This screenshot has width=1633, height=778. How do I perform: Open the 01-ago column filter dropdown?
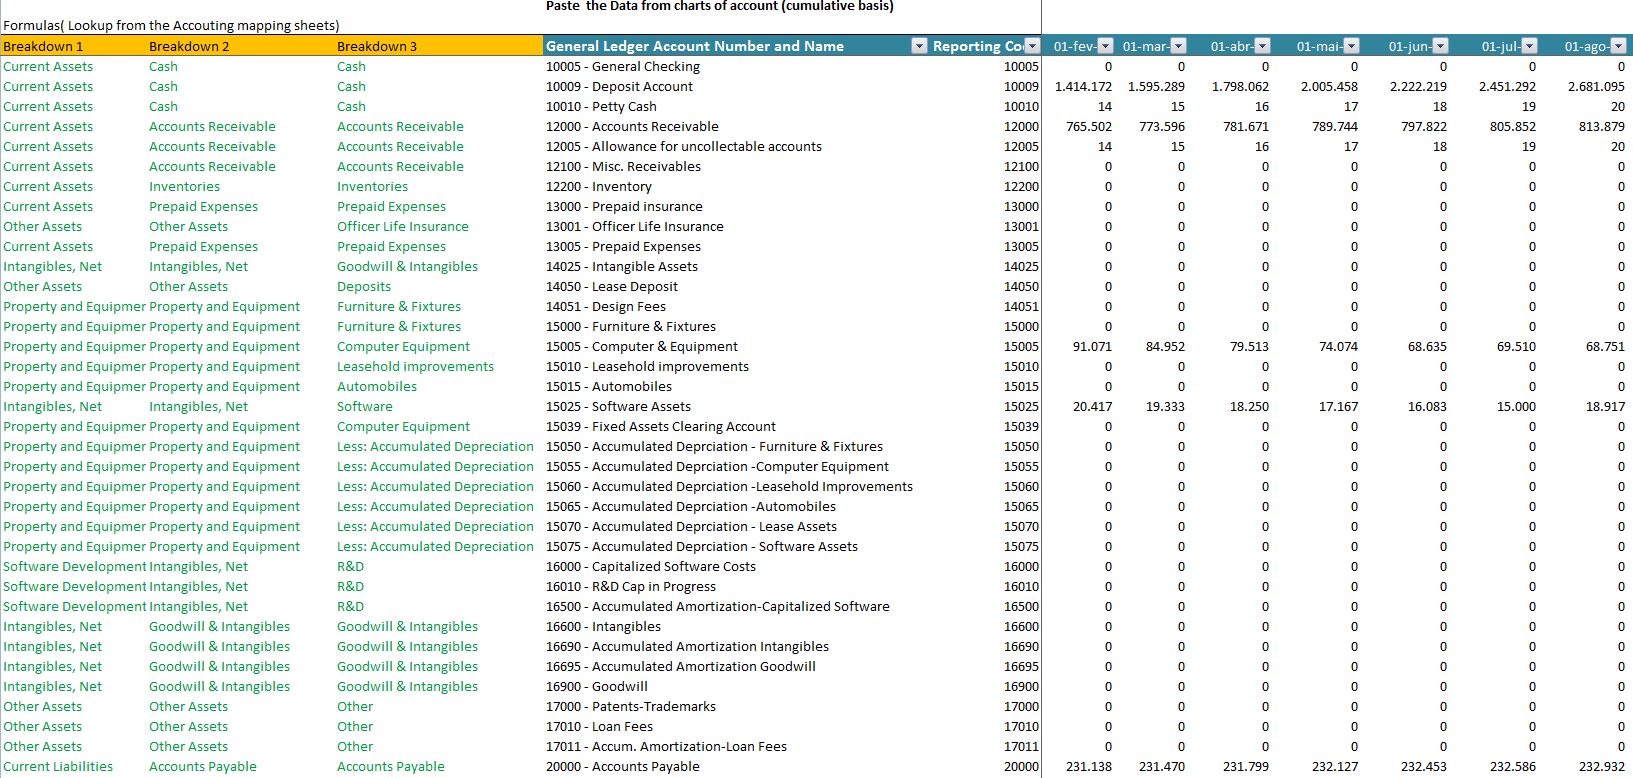(1618, 46)
